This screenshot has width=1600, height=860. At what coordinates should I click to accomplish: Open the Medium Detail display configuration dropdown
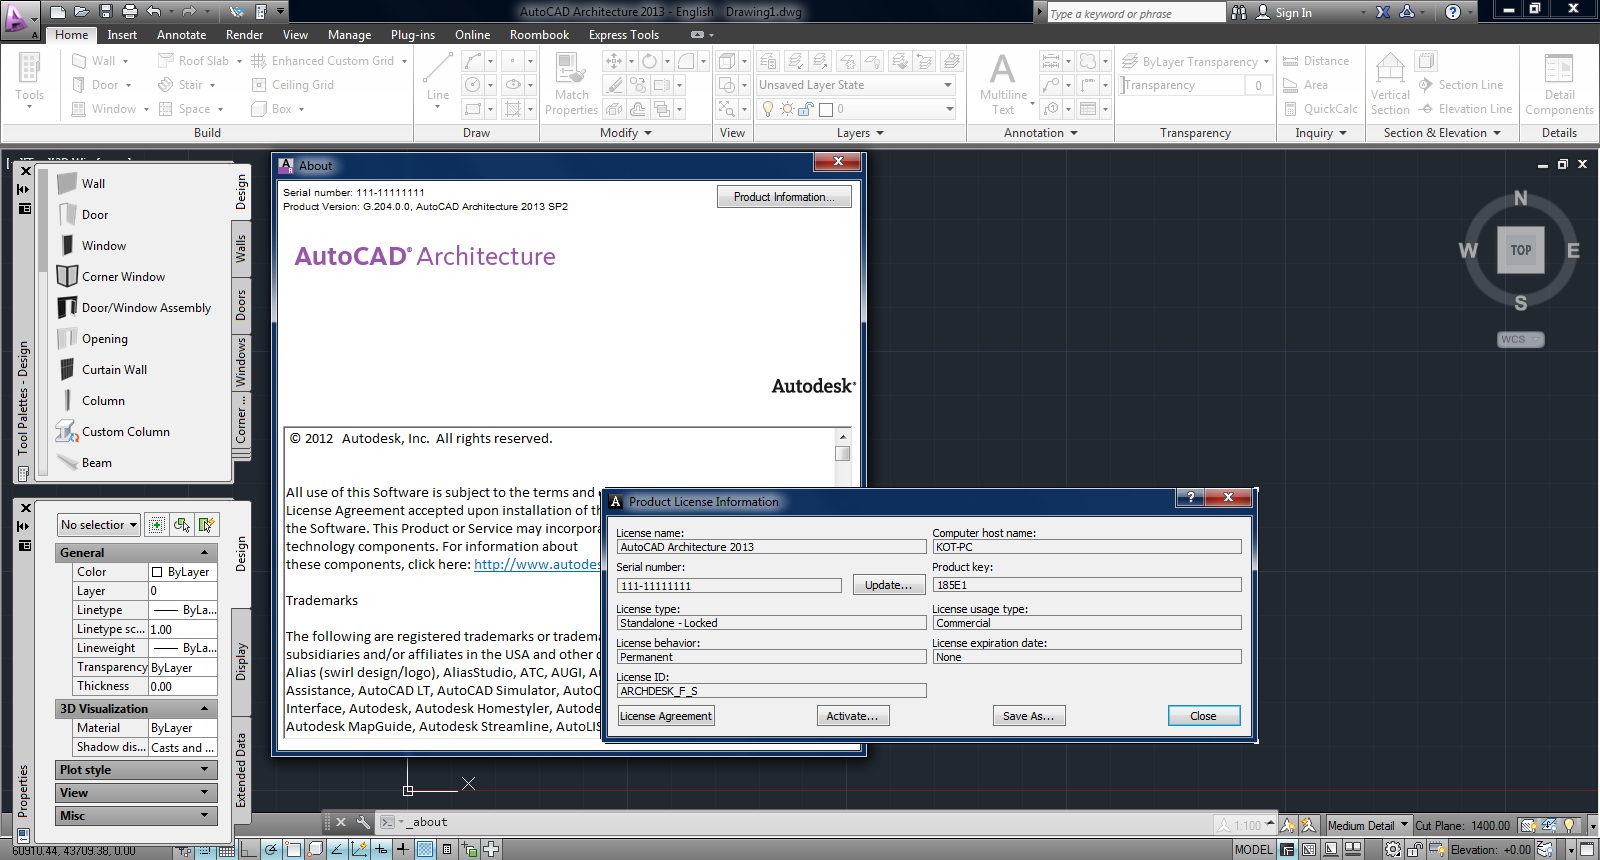[1368, 826]
